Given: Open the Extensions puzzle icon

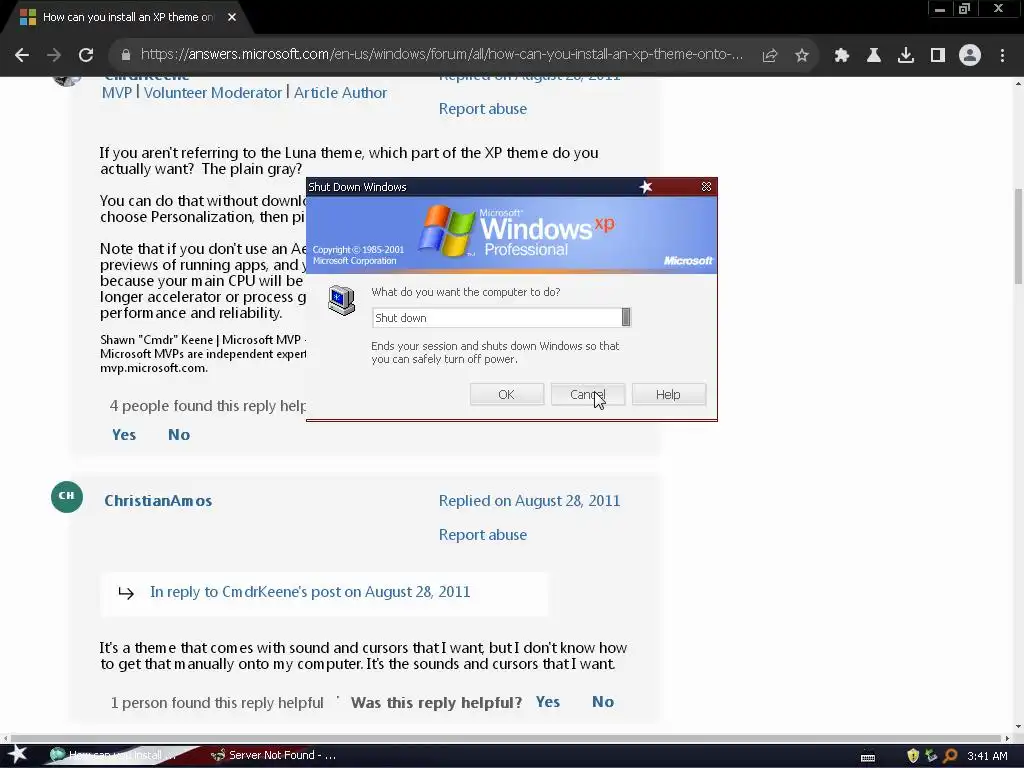Looking at the screenshot, I should 842,56.
